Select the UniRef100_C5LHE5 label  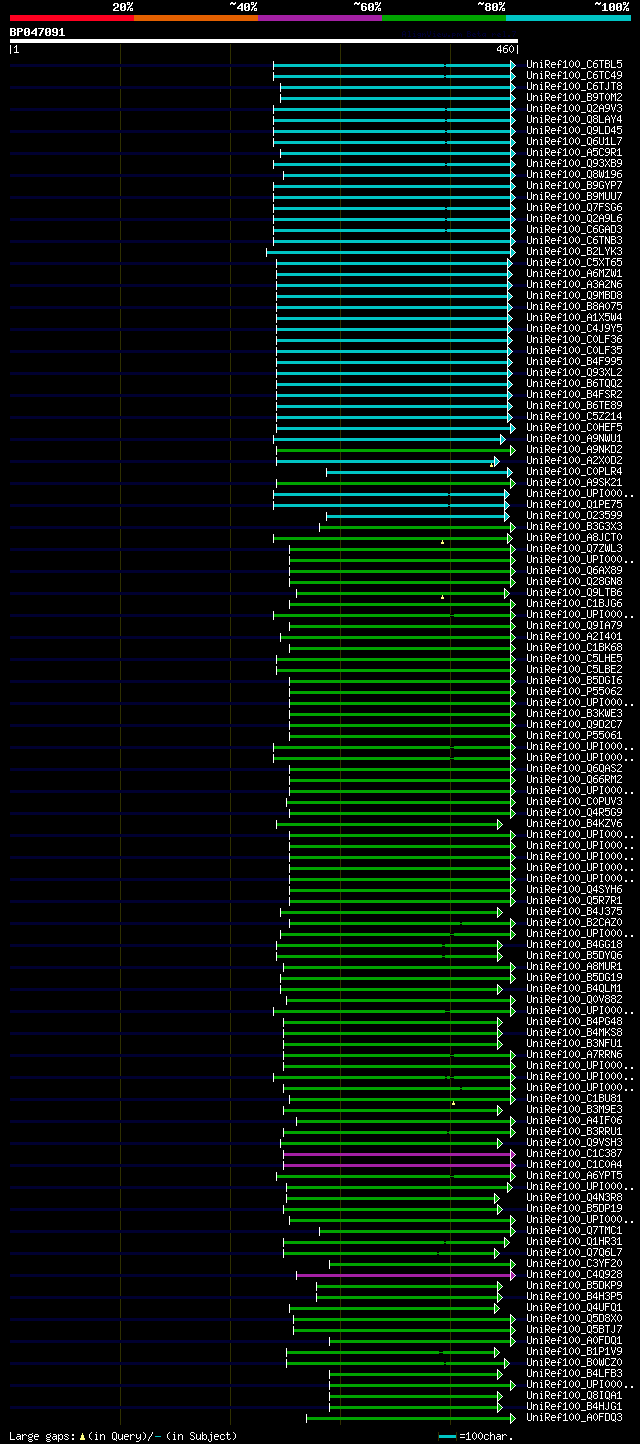point(574,658)
